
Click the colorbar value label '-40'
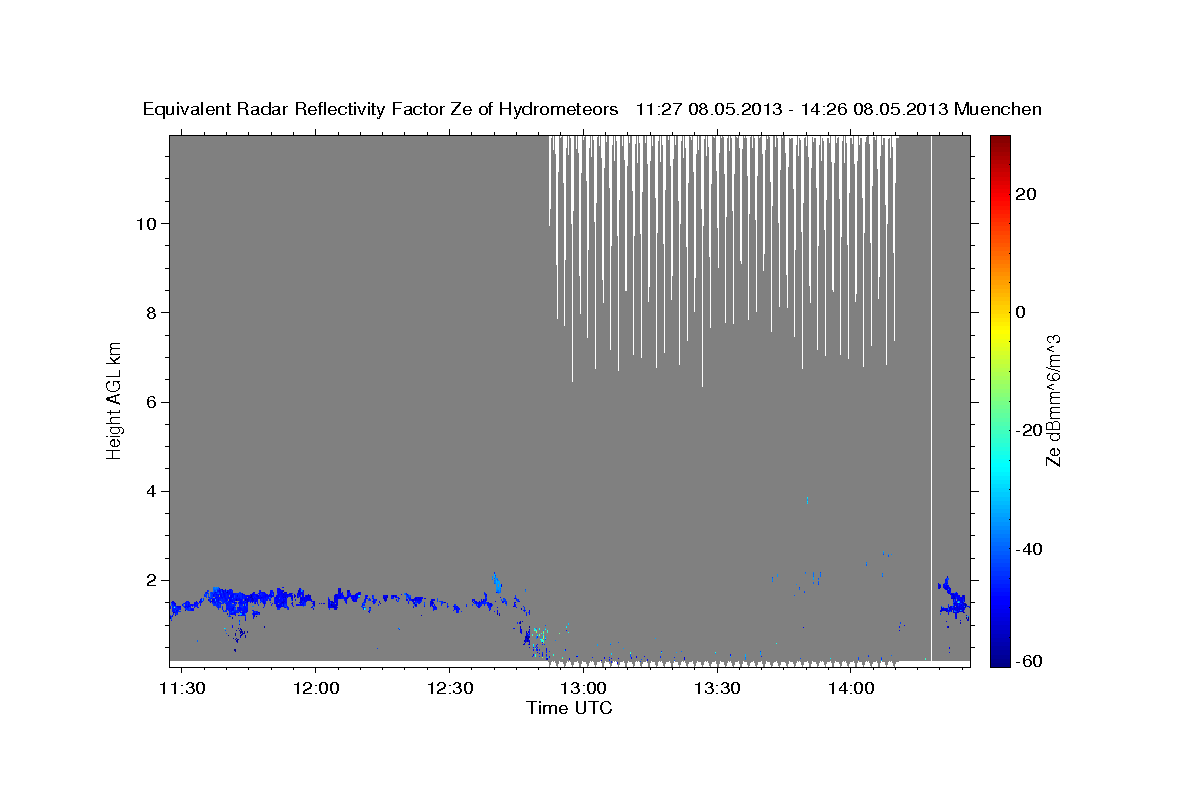pyautogui.click(x=1029, y=549)
